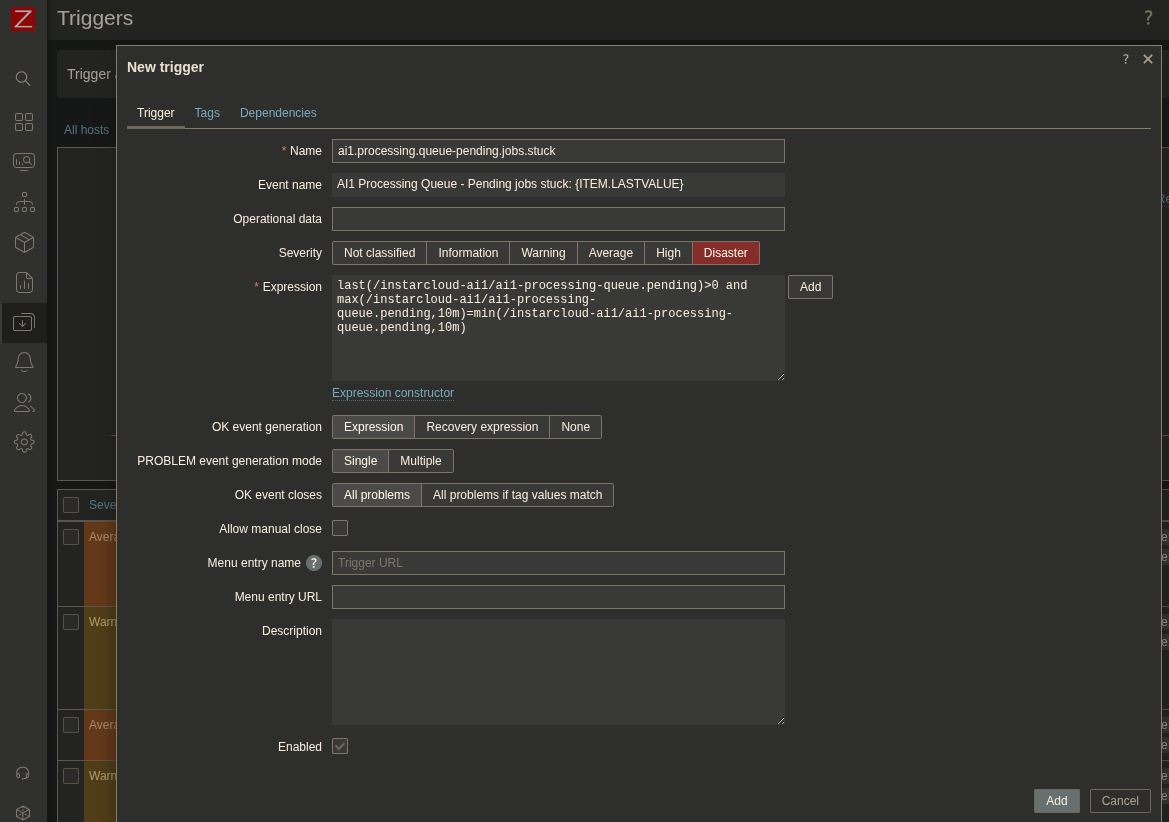Choose None for OK event generation
The image size is (1169, 822).
click(x=576, y=427)
